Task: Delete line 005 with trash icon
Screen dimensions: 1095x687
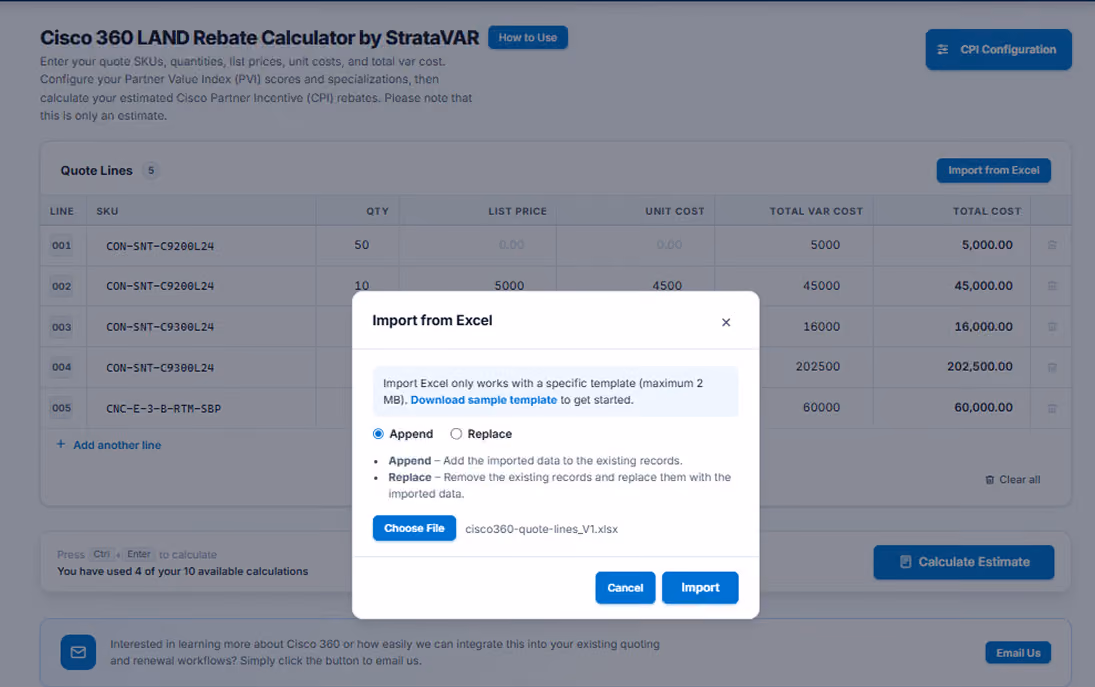Action: point(1052,408)
